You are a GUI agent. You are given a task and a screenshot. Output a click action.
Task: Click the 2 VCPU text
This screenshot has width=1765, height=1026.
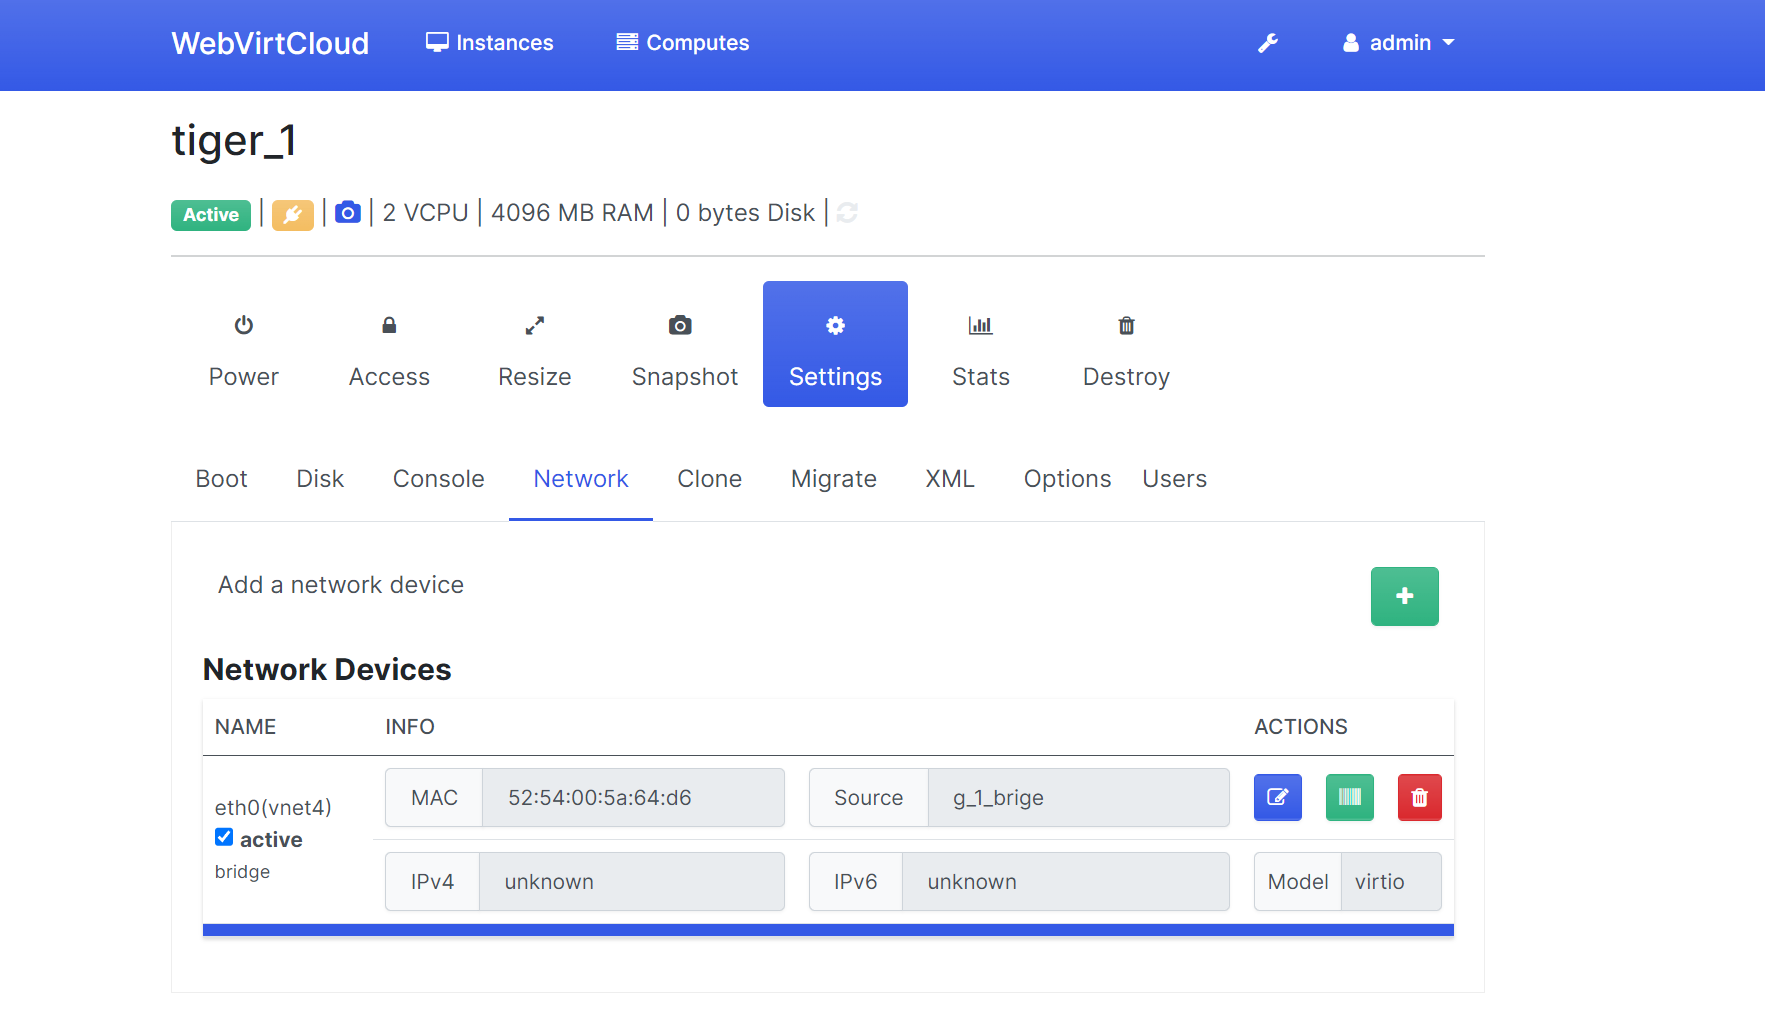point(426,213)
